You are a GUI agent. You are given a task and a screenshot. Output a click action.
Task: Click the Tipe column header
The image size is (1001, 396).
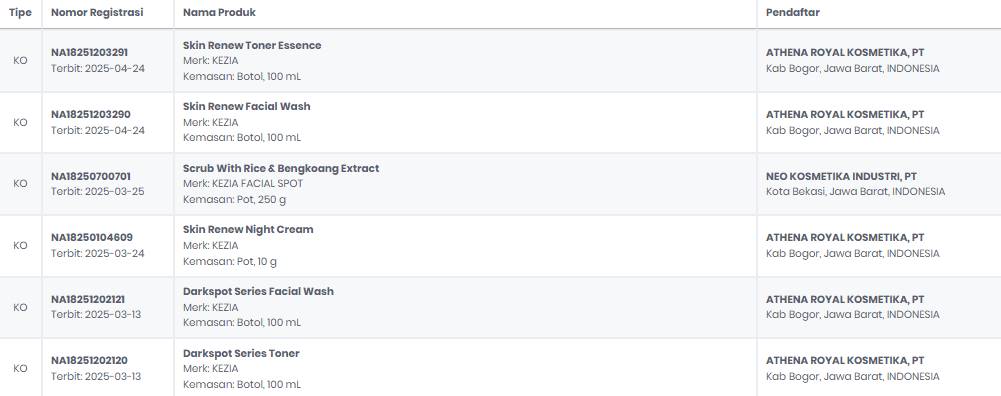20,13
